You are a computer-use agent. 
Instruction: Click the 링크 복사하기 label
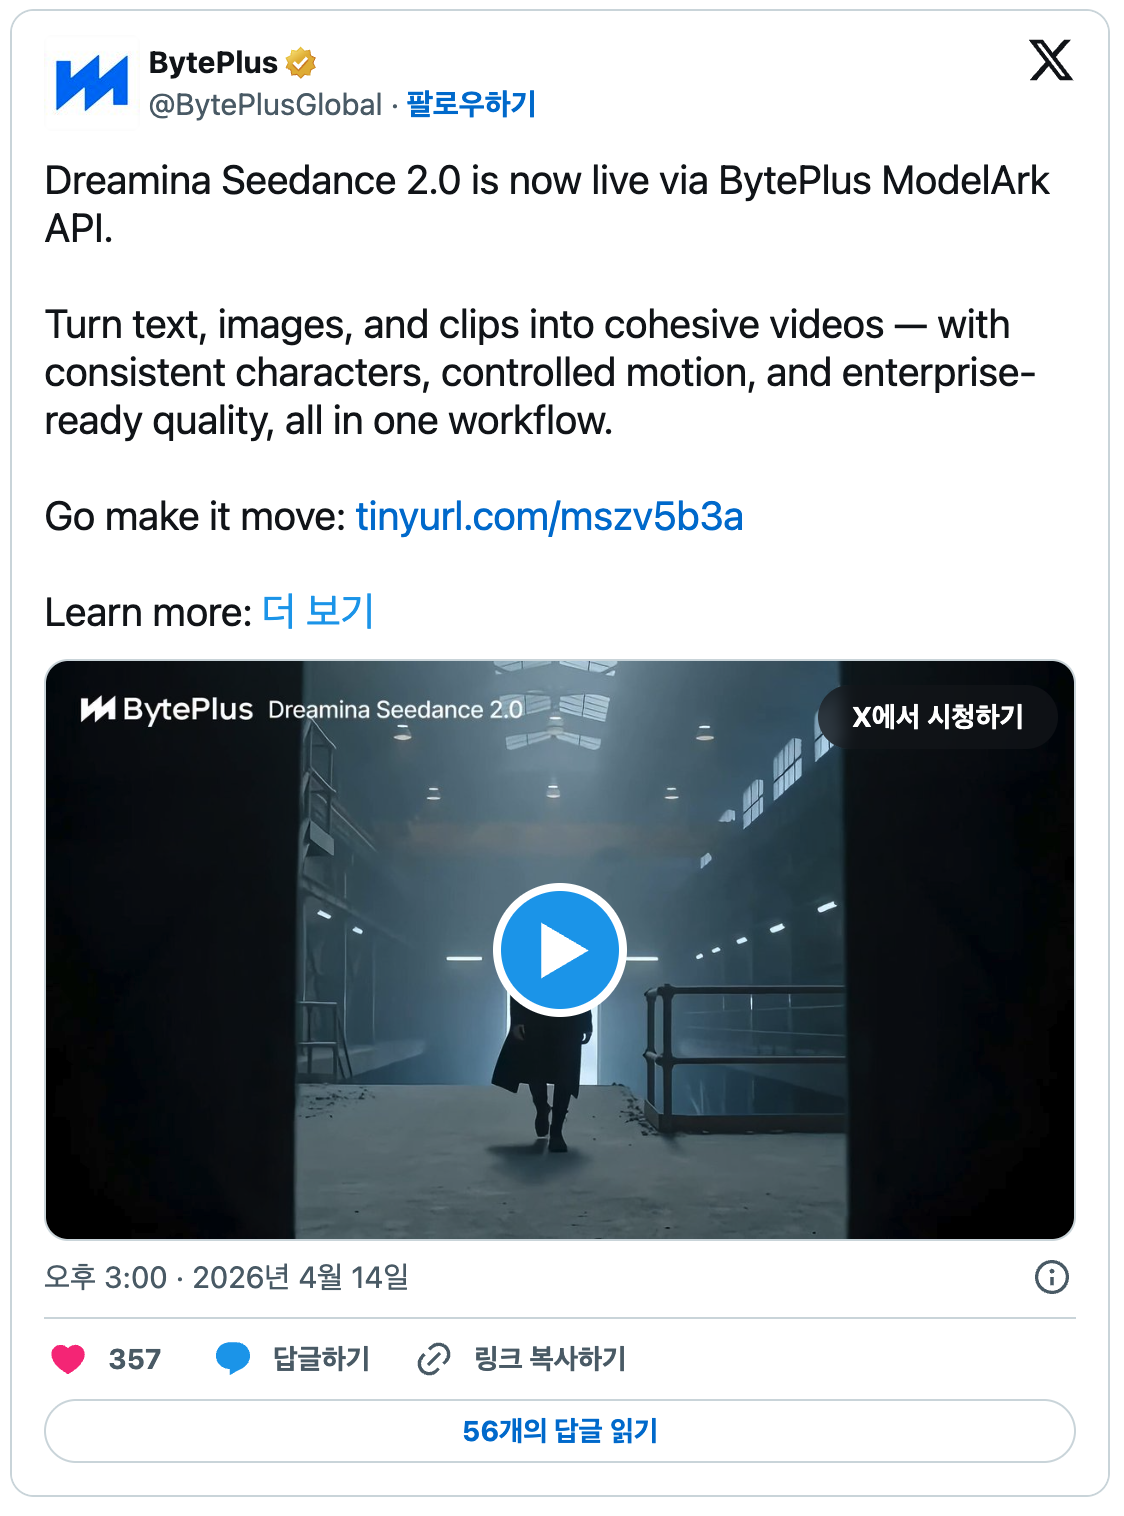tap(550, 1359)
